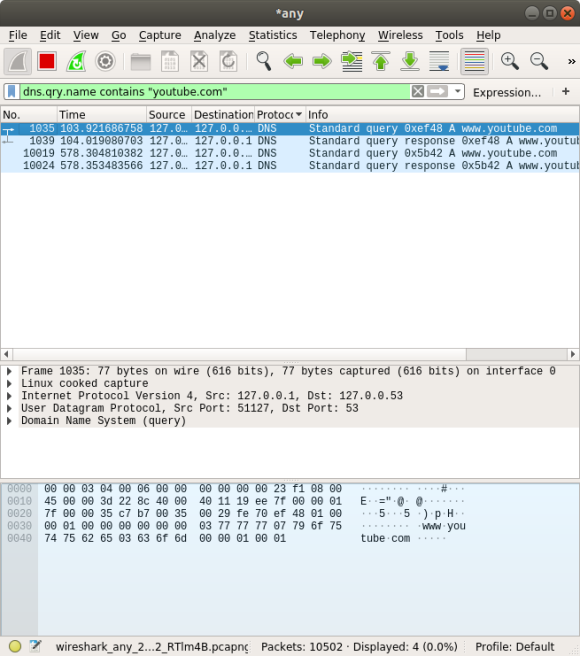Jump to the first packet
Screen dimensions: 580x656
[x=381, y=62]
